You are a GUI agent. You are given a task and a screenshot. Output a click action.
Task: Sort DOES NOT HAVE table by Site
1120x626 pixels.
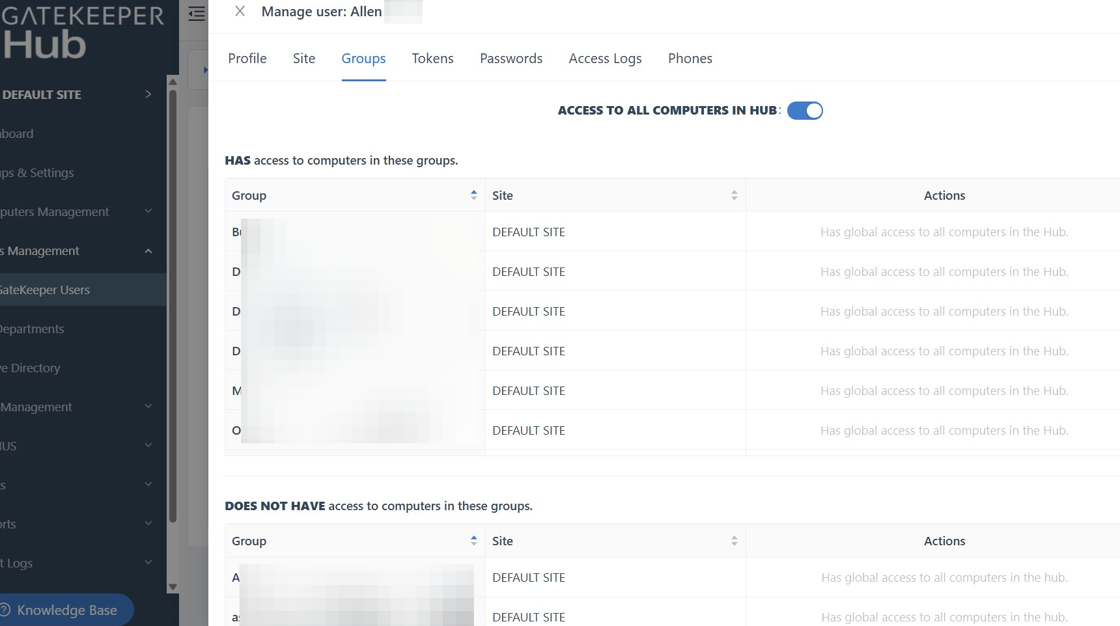tap(734, 541)
